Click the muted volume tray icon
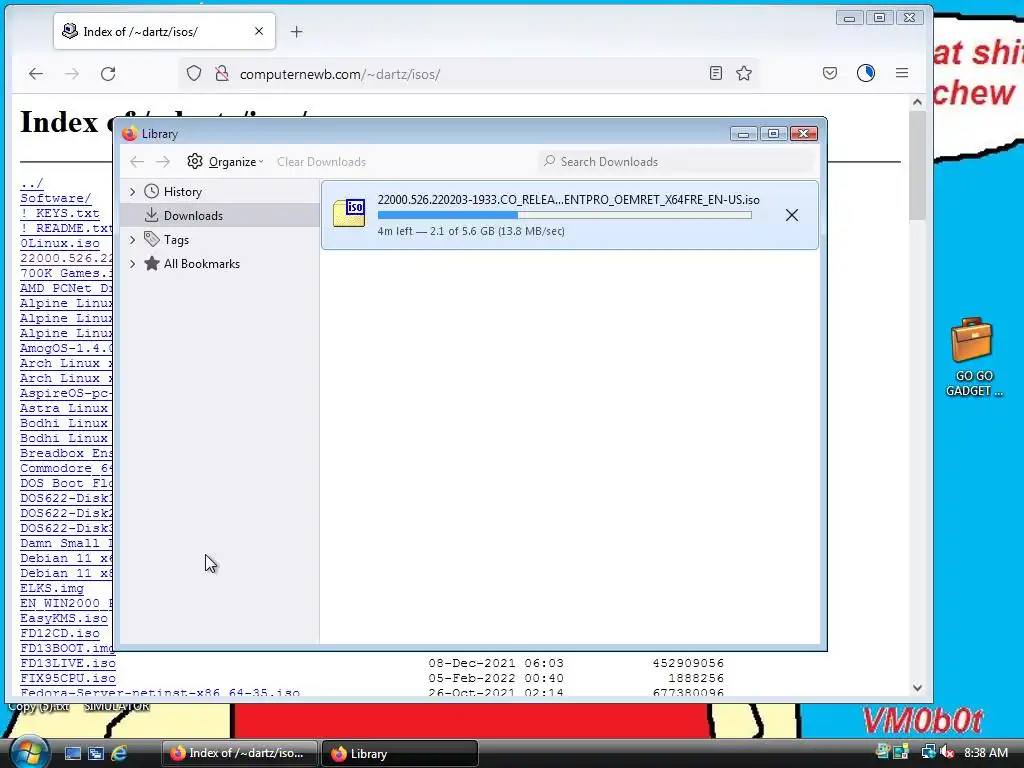Screen dimensions: 1024x768 pos(947,752)
